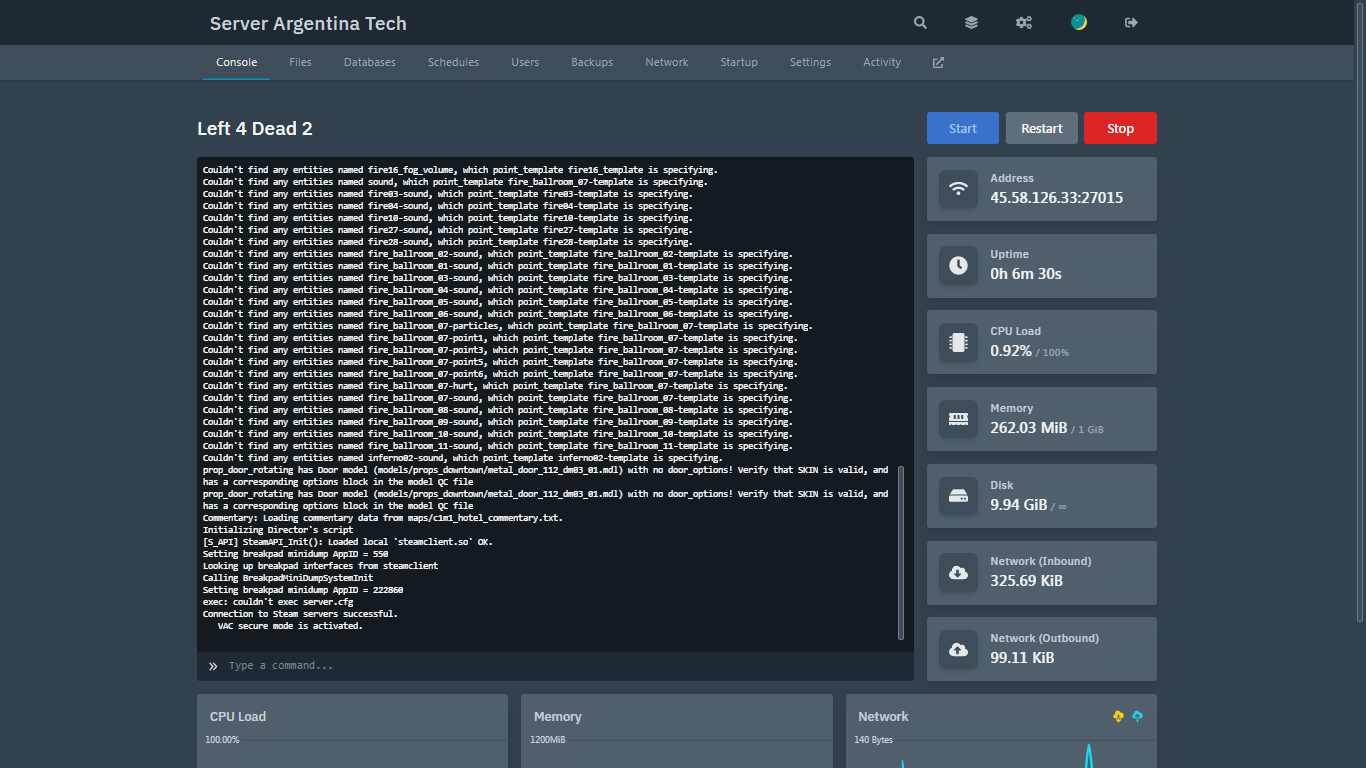Click the user avatar icon in header
This screenshot has width=1366, height=768.
[x=1079, y=22]
